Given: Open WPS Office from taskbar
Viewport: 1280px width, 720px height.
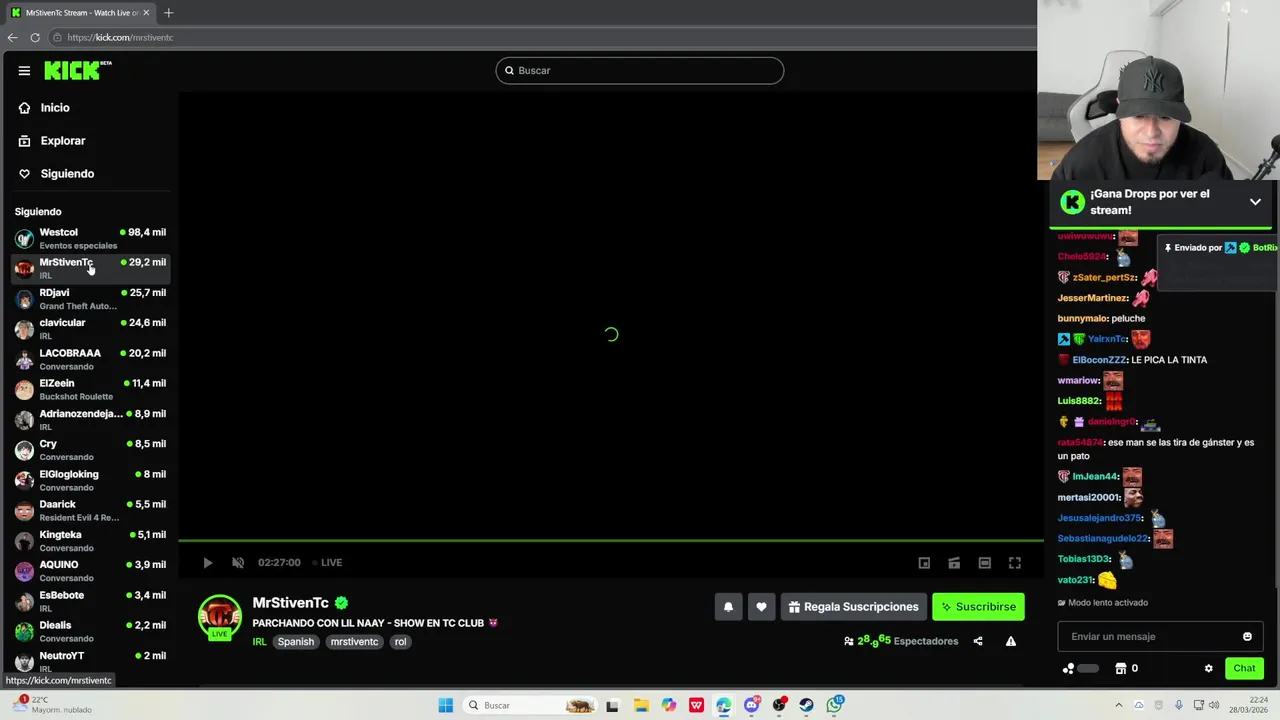Looking at the screenshot, I should tap(696, 705).
